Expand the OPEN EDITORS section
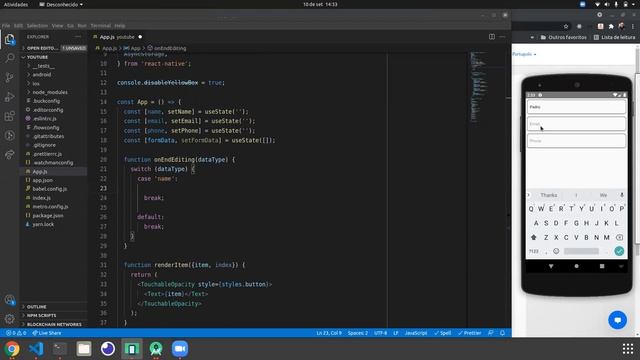640x360 pixels. pyautogui.click(x=41, y=48)
